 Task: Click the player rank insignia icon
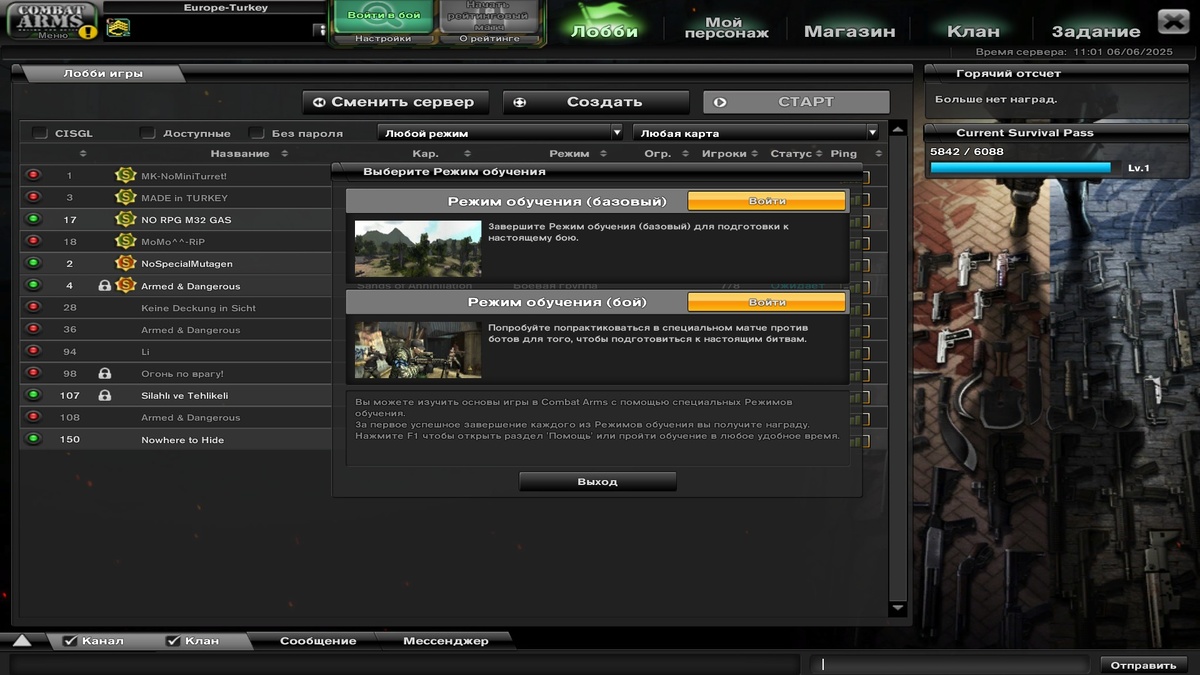119,29
